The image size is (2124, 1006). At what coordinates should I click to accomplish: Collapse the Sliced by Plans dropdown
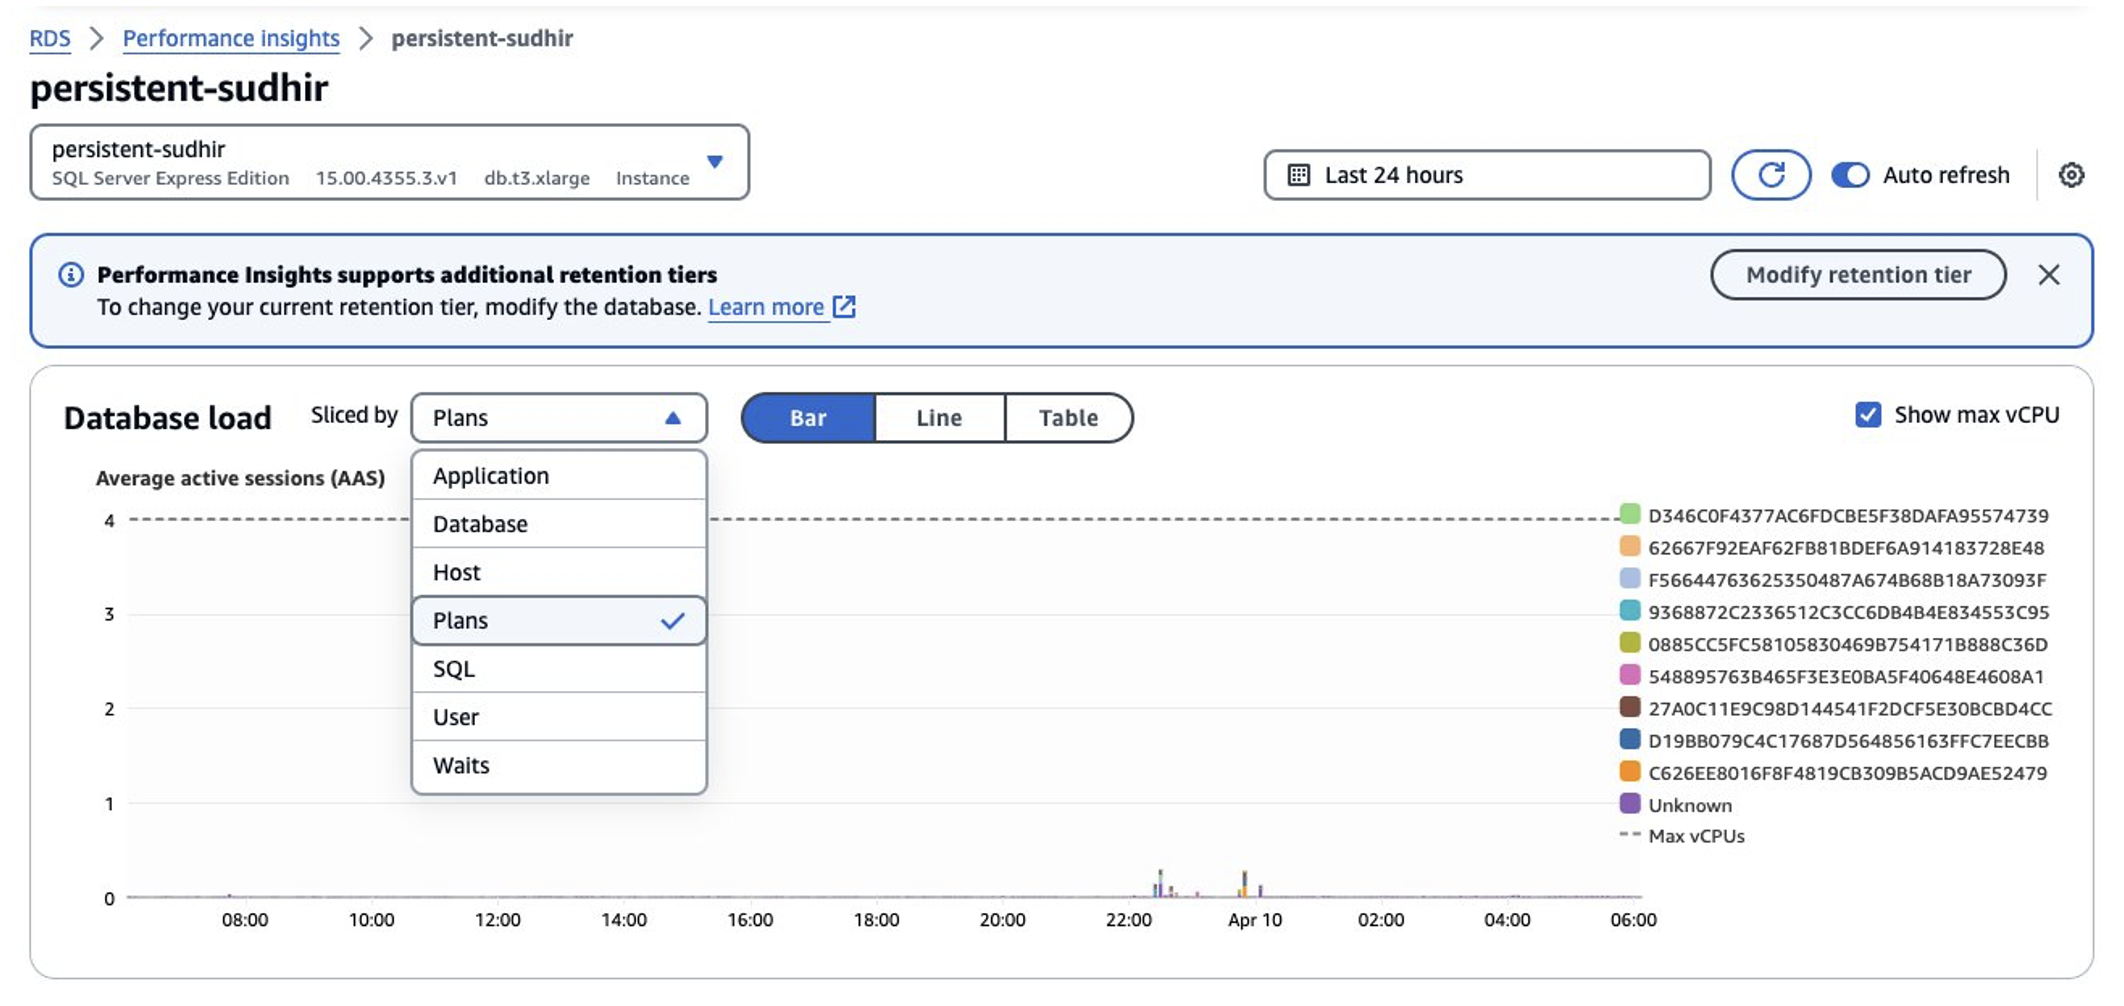[559, 418]
